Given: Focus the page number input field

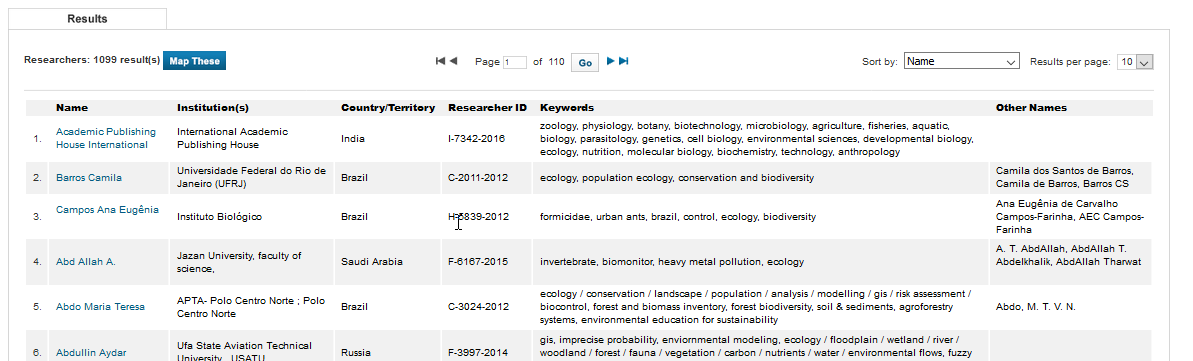Looking at the screenshot, I should pos(515,62).
